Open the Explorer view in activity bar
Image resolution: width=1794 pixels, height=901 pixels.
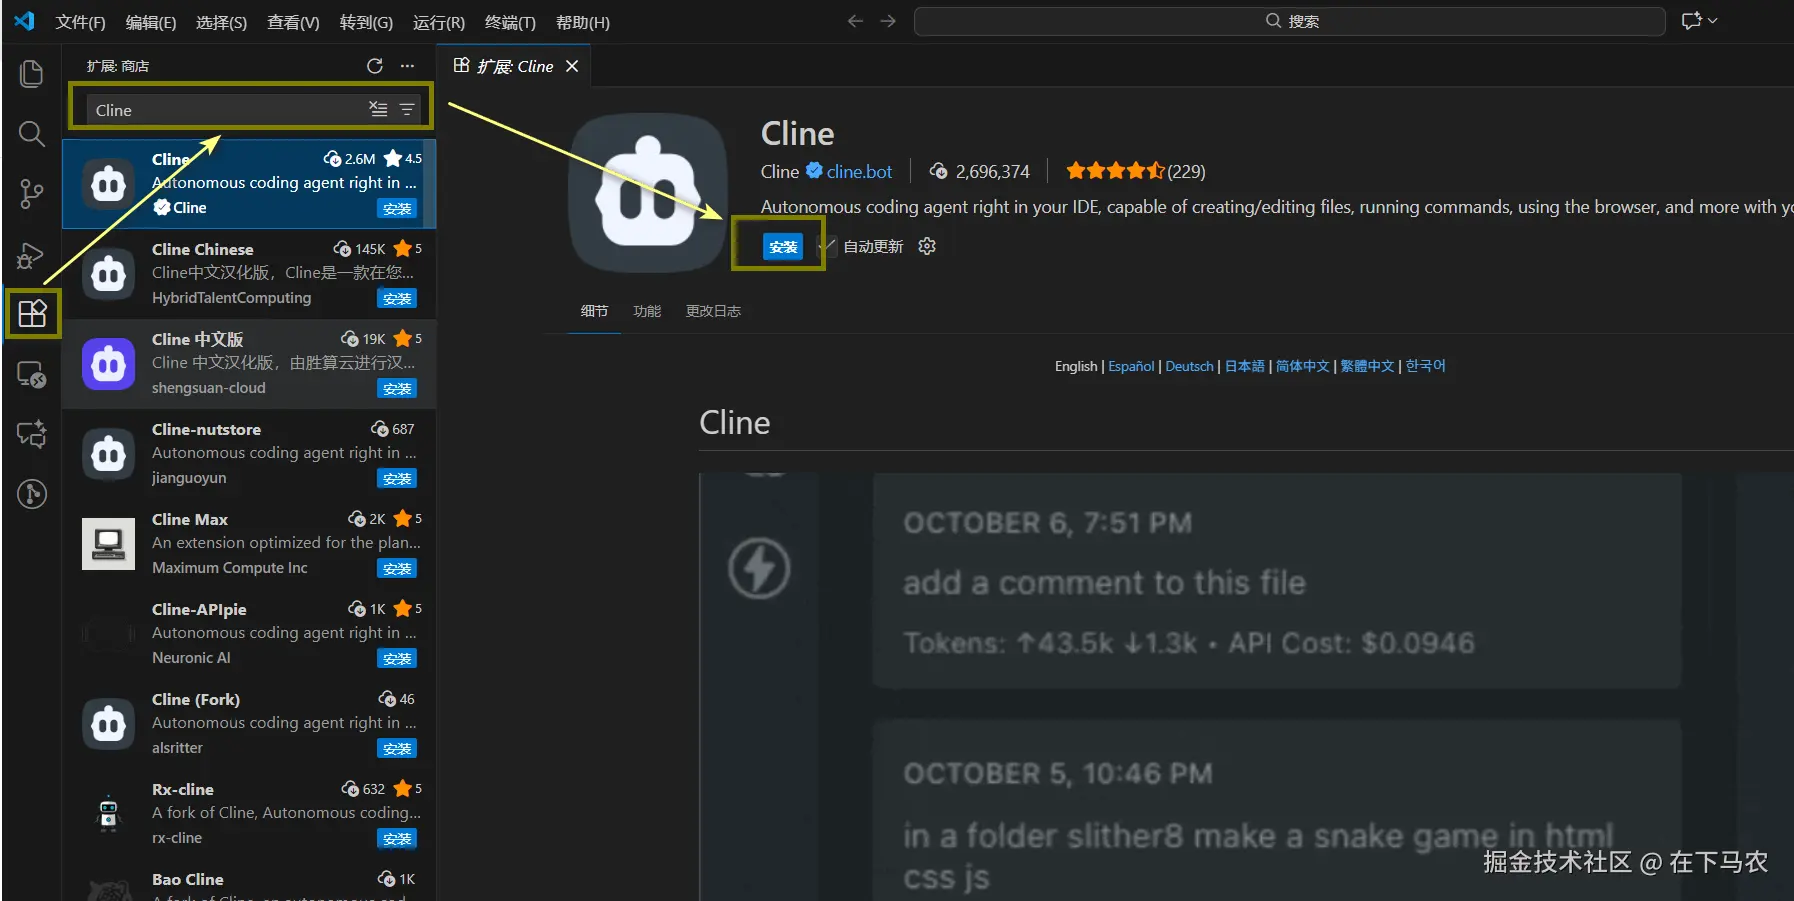click(32, 74)
